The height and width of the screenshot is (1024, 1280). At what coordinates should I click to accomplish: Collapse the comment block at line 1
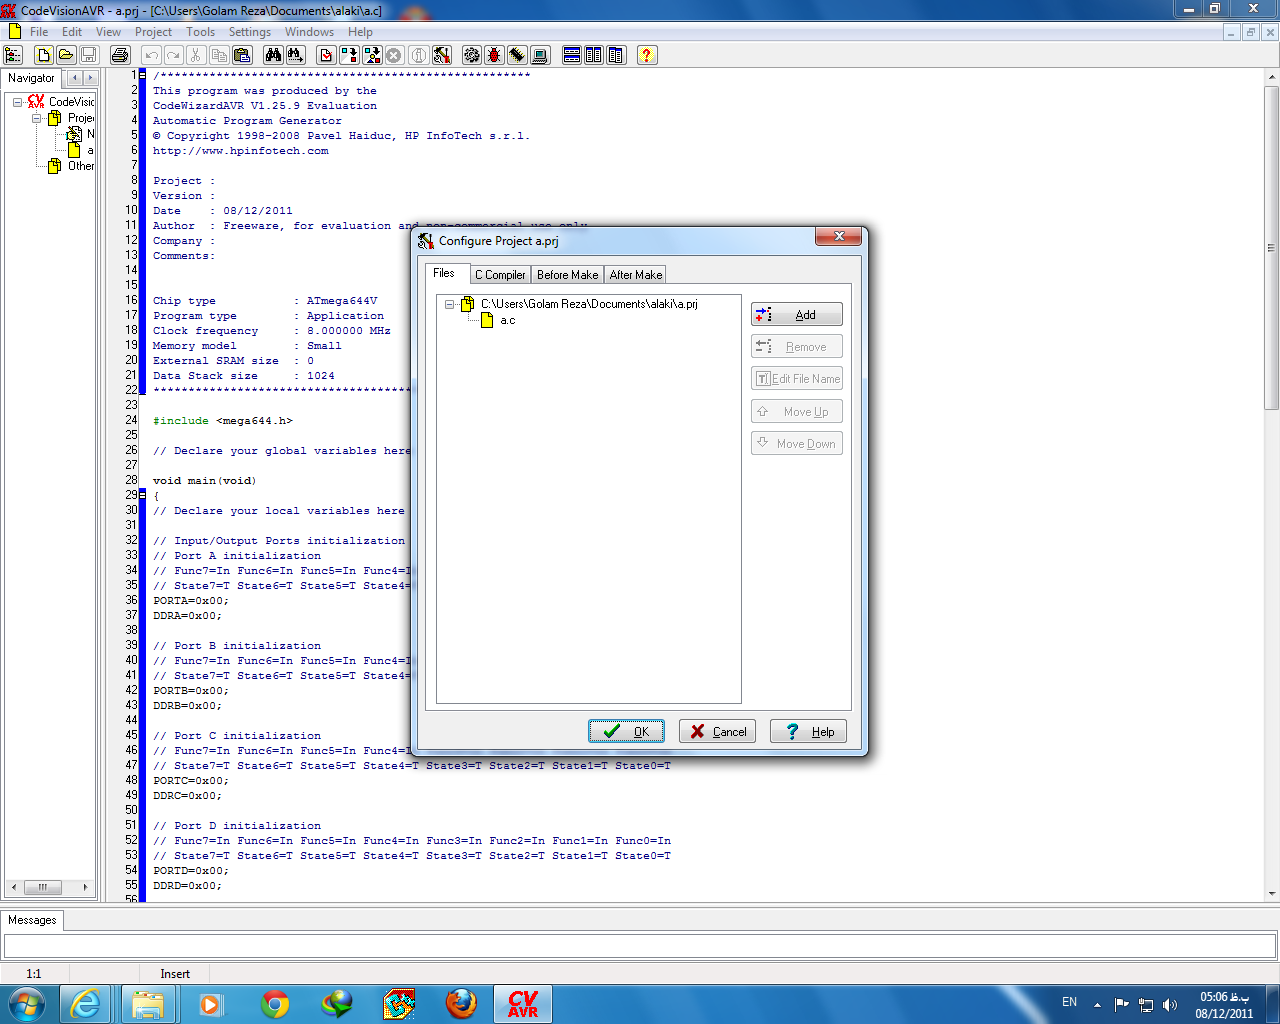142,75
